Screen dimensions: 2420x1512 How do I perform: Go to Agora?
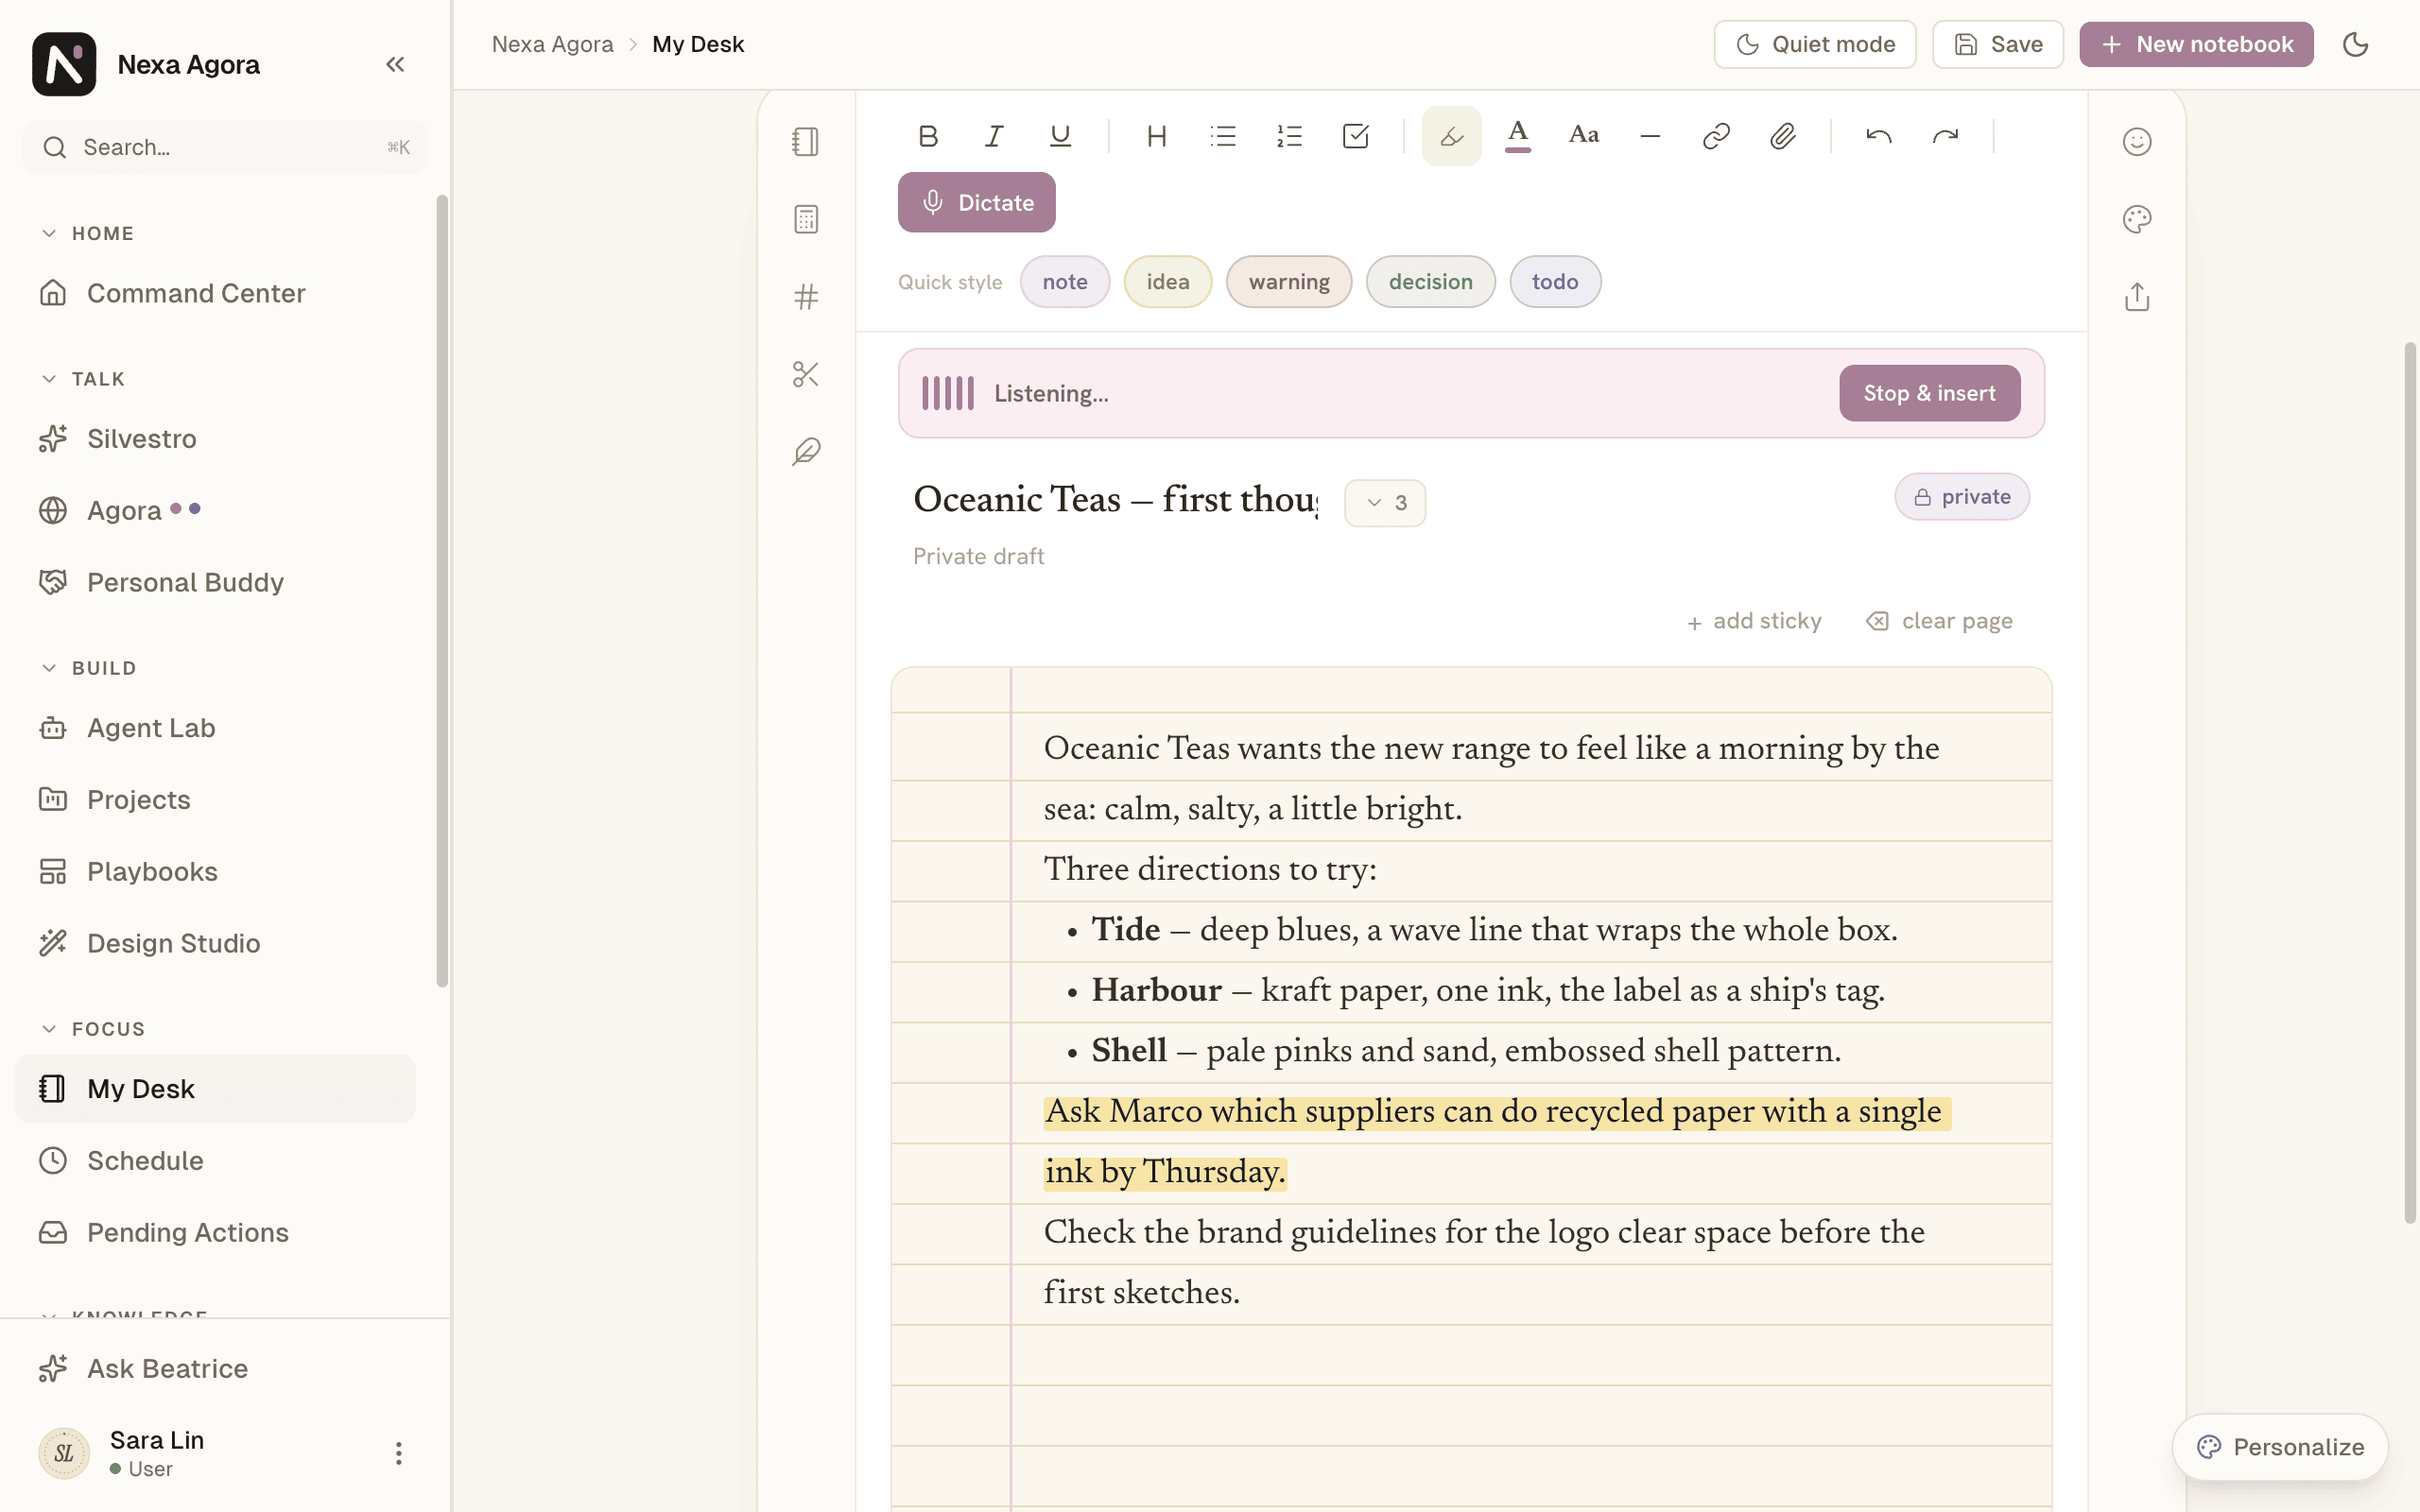pyautogui.click(x=215, y=510)
